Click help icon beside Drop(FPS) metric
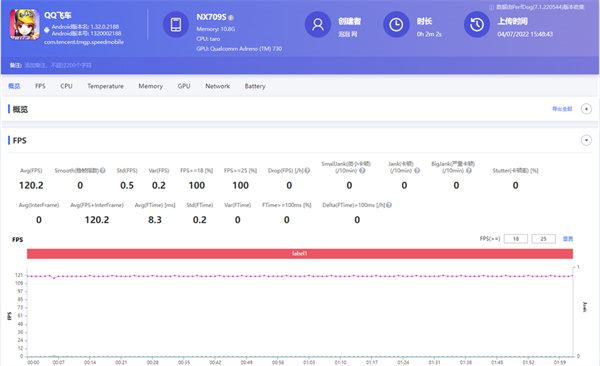This screenshot has width=600, height=366. [x=307, y=170]
